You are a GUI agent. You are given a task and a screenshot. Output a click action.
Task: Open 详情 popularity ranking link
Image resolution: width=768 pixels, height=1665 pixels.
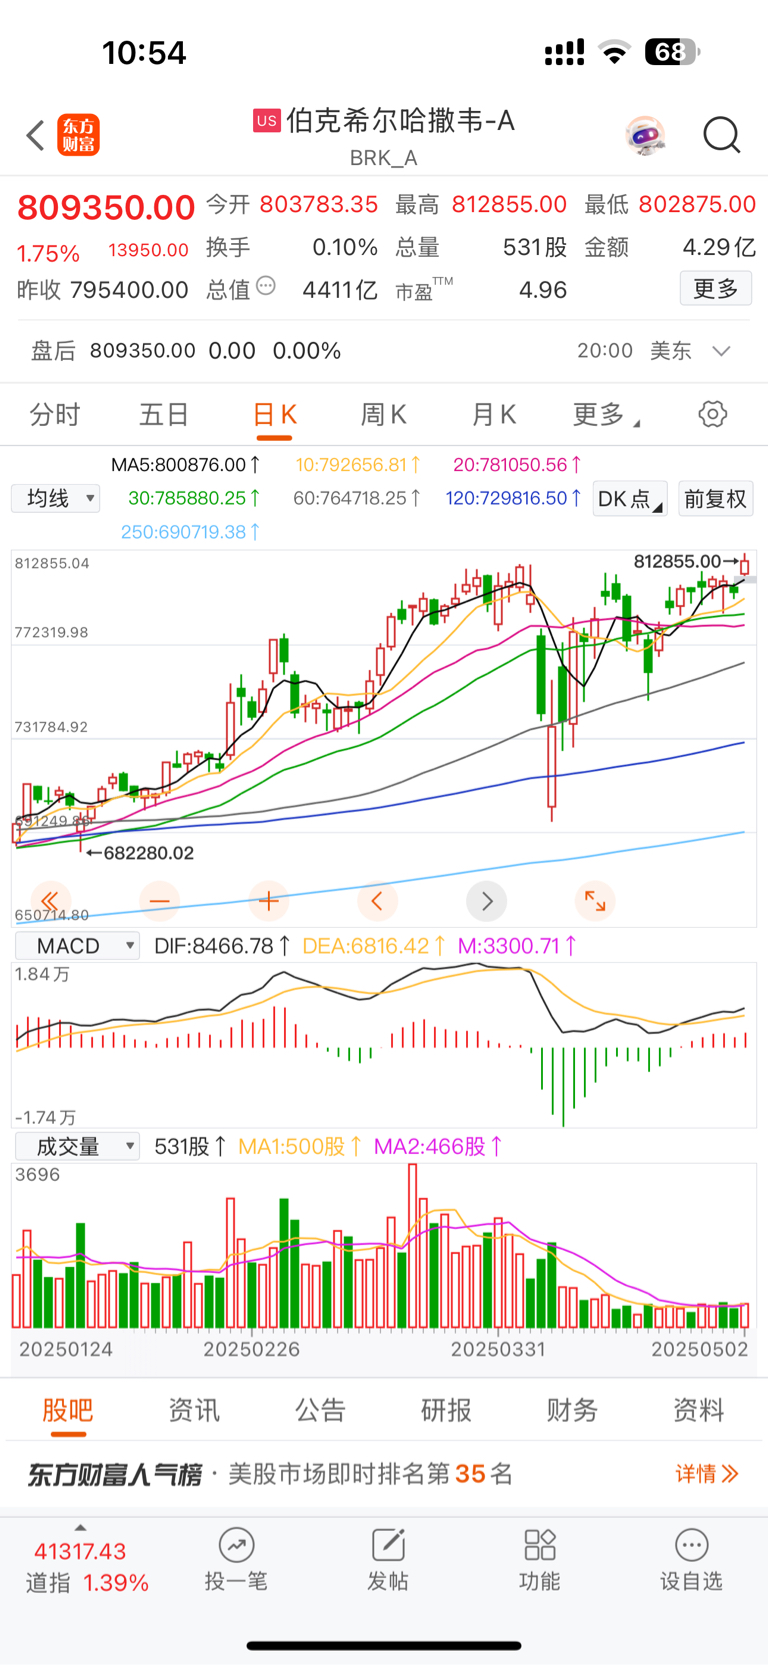707,1473
